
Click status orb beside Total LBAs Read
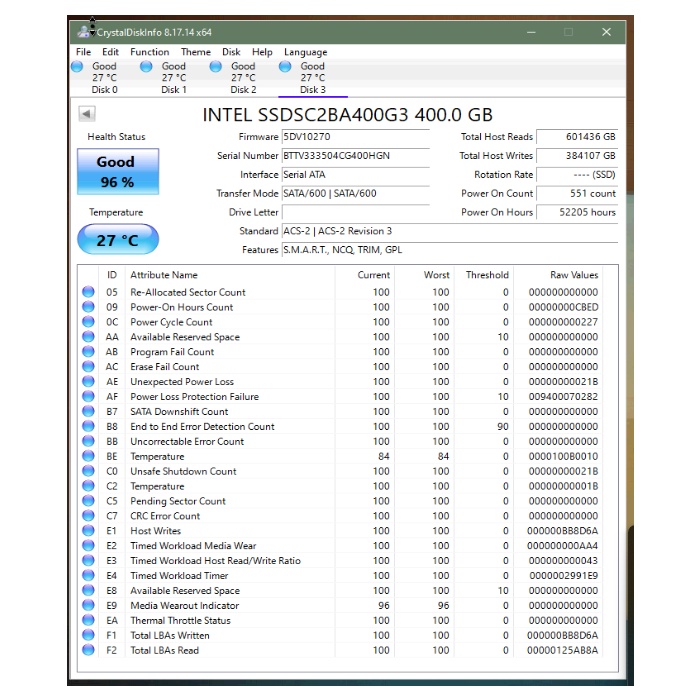click(x=88, y=651)
